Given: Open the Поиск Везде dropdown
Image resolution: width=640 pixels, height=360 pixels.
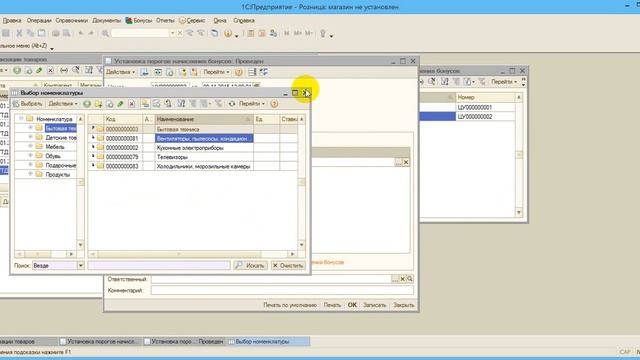Looking at the screenshot, I should point(80,266).
